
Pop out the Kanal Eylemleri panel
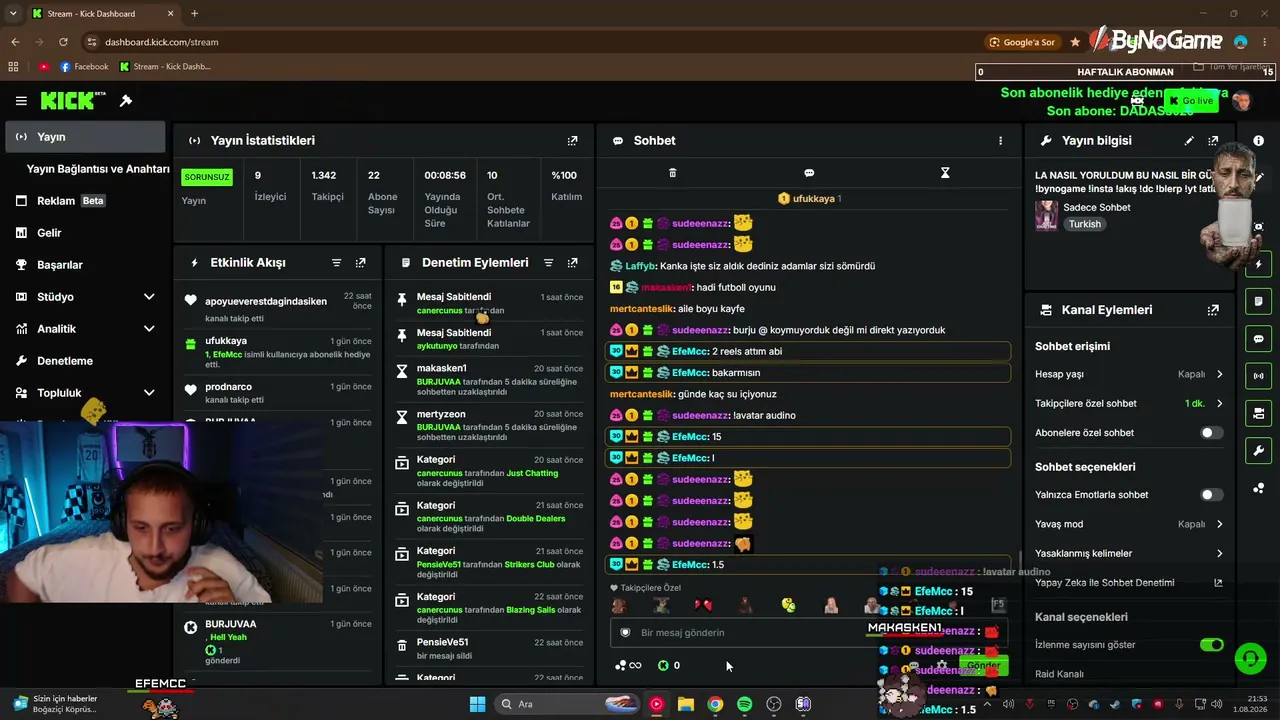tap(1213, 310)
